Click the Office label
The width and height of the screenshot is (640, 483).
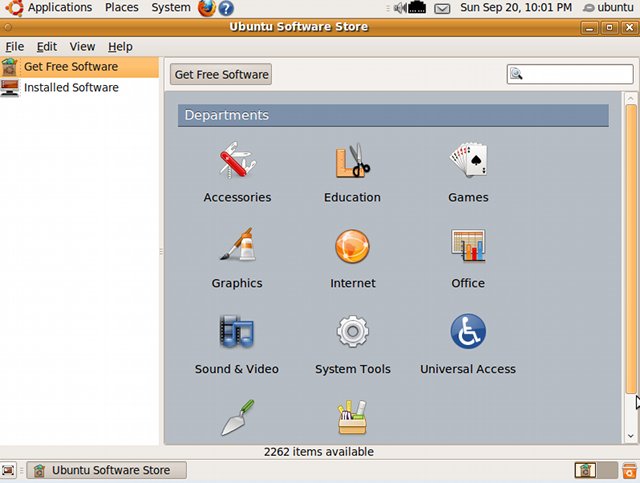[468, 283]
